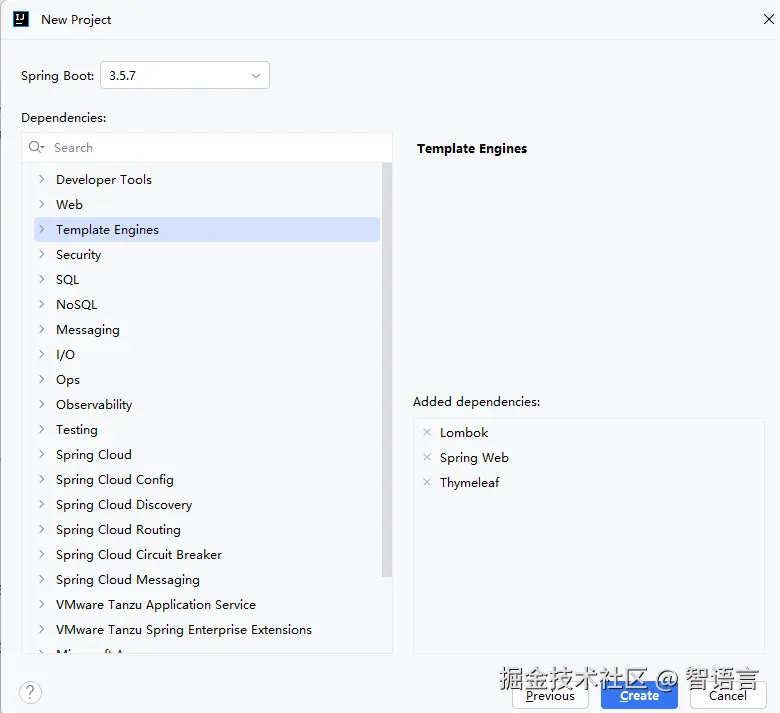
Task: Select the Spring Cloud Config row
Action: click(x=207, y=480)
